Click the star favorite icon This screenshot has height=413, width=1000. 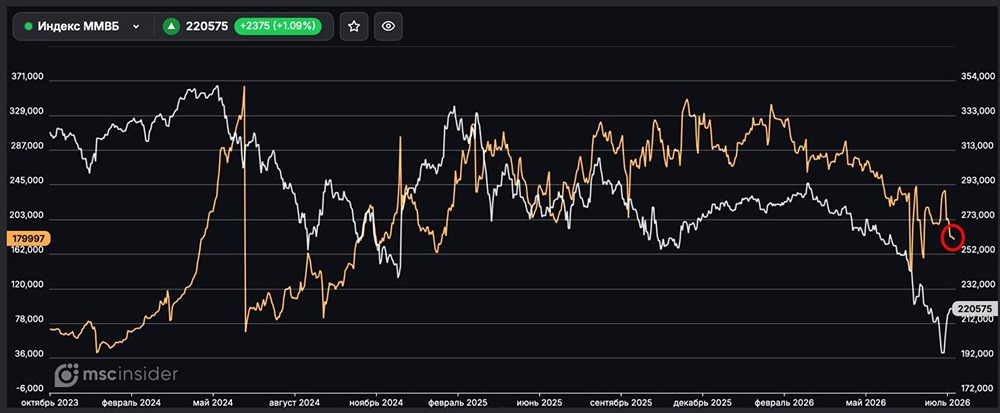(x=354, y=26)
